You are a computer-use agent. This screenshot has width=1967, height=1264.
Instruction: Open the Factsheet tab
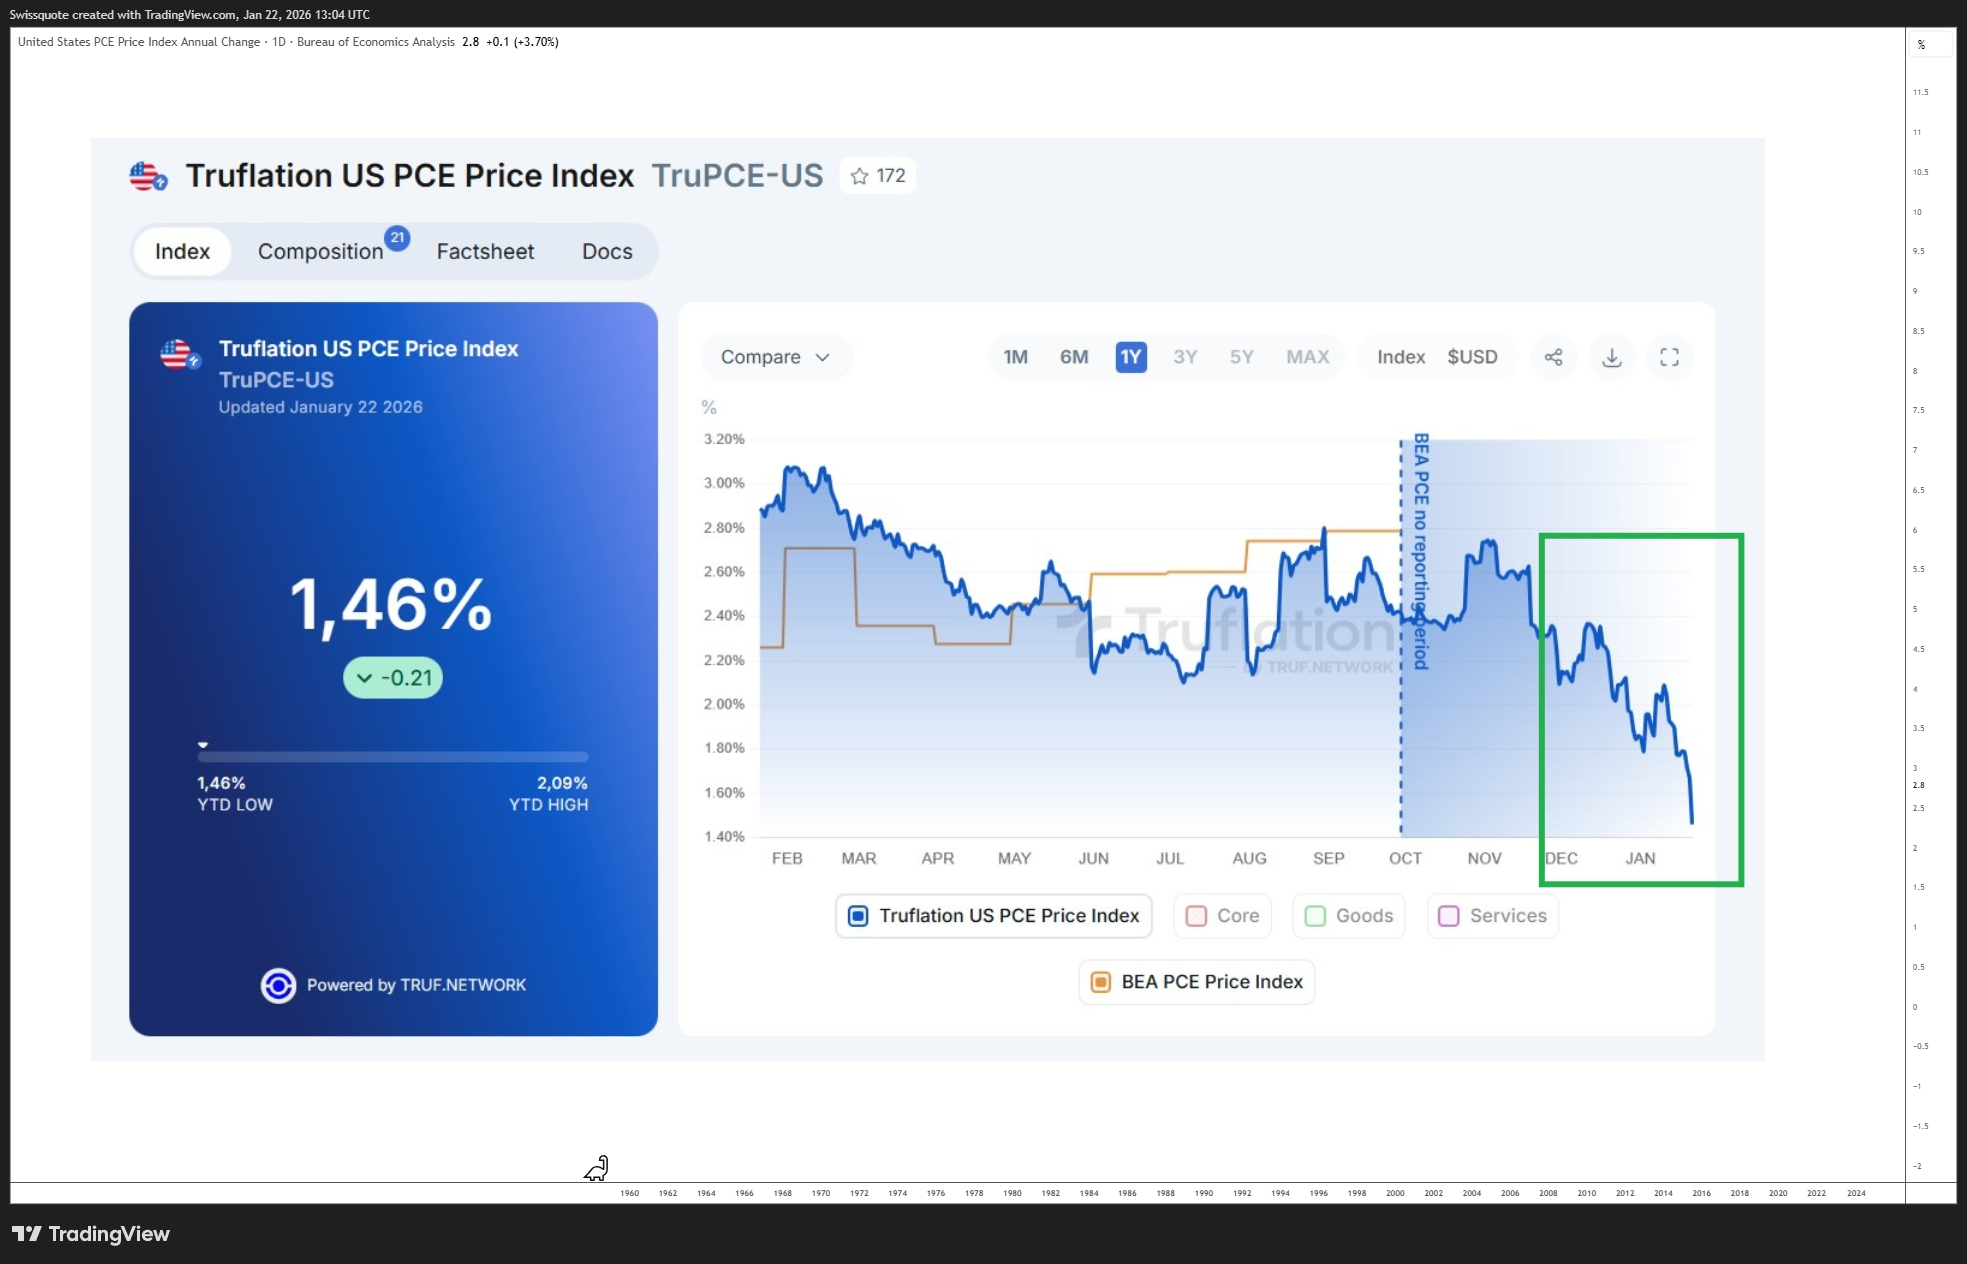(x=485, y=251)
